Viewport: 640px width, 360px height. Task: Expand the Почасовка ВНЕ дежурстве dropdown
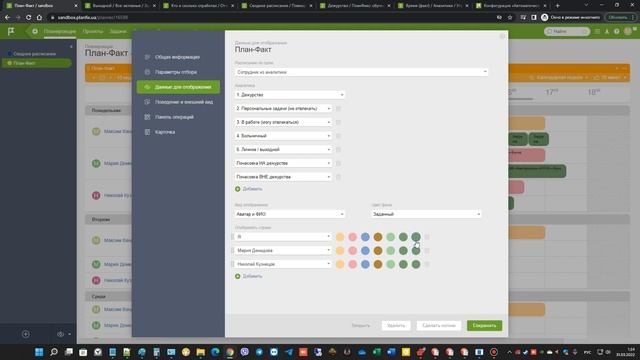click(x=283, y=177)
